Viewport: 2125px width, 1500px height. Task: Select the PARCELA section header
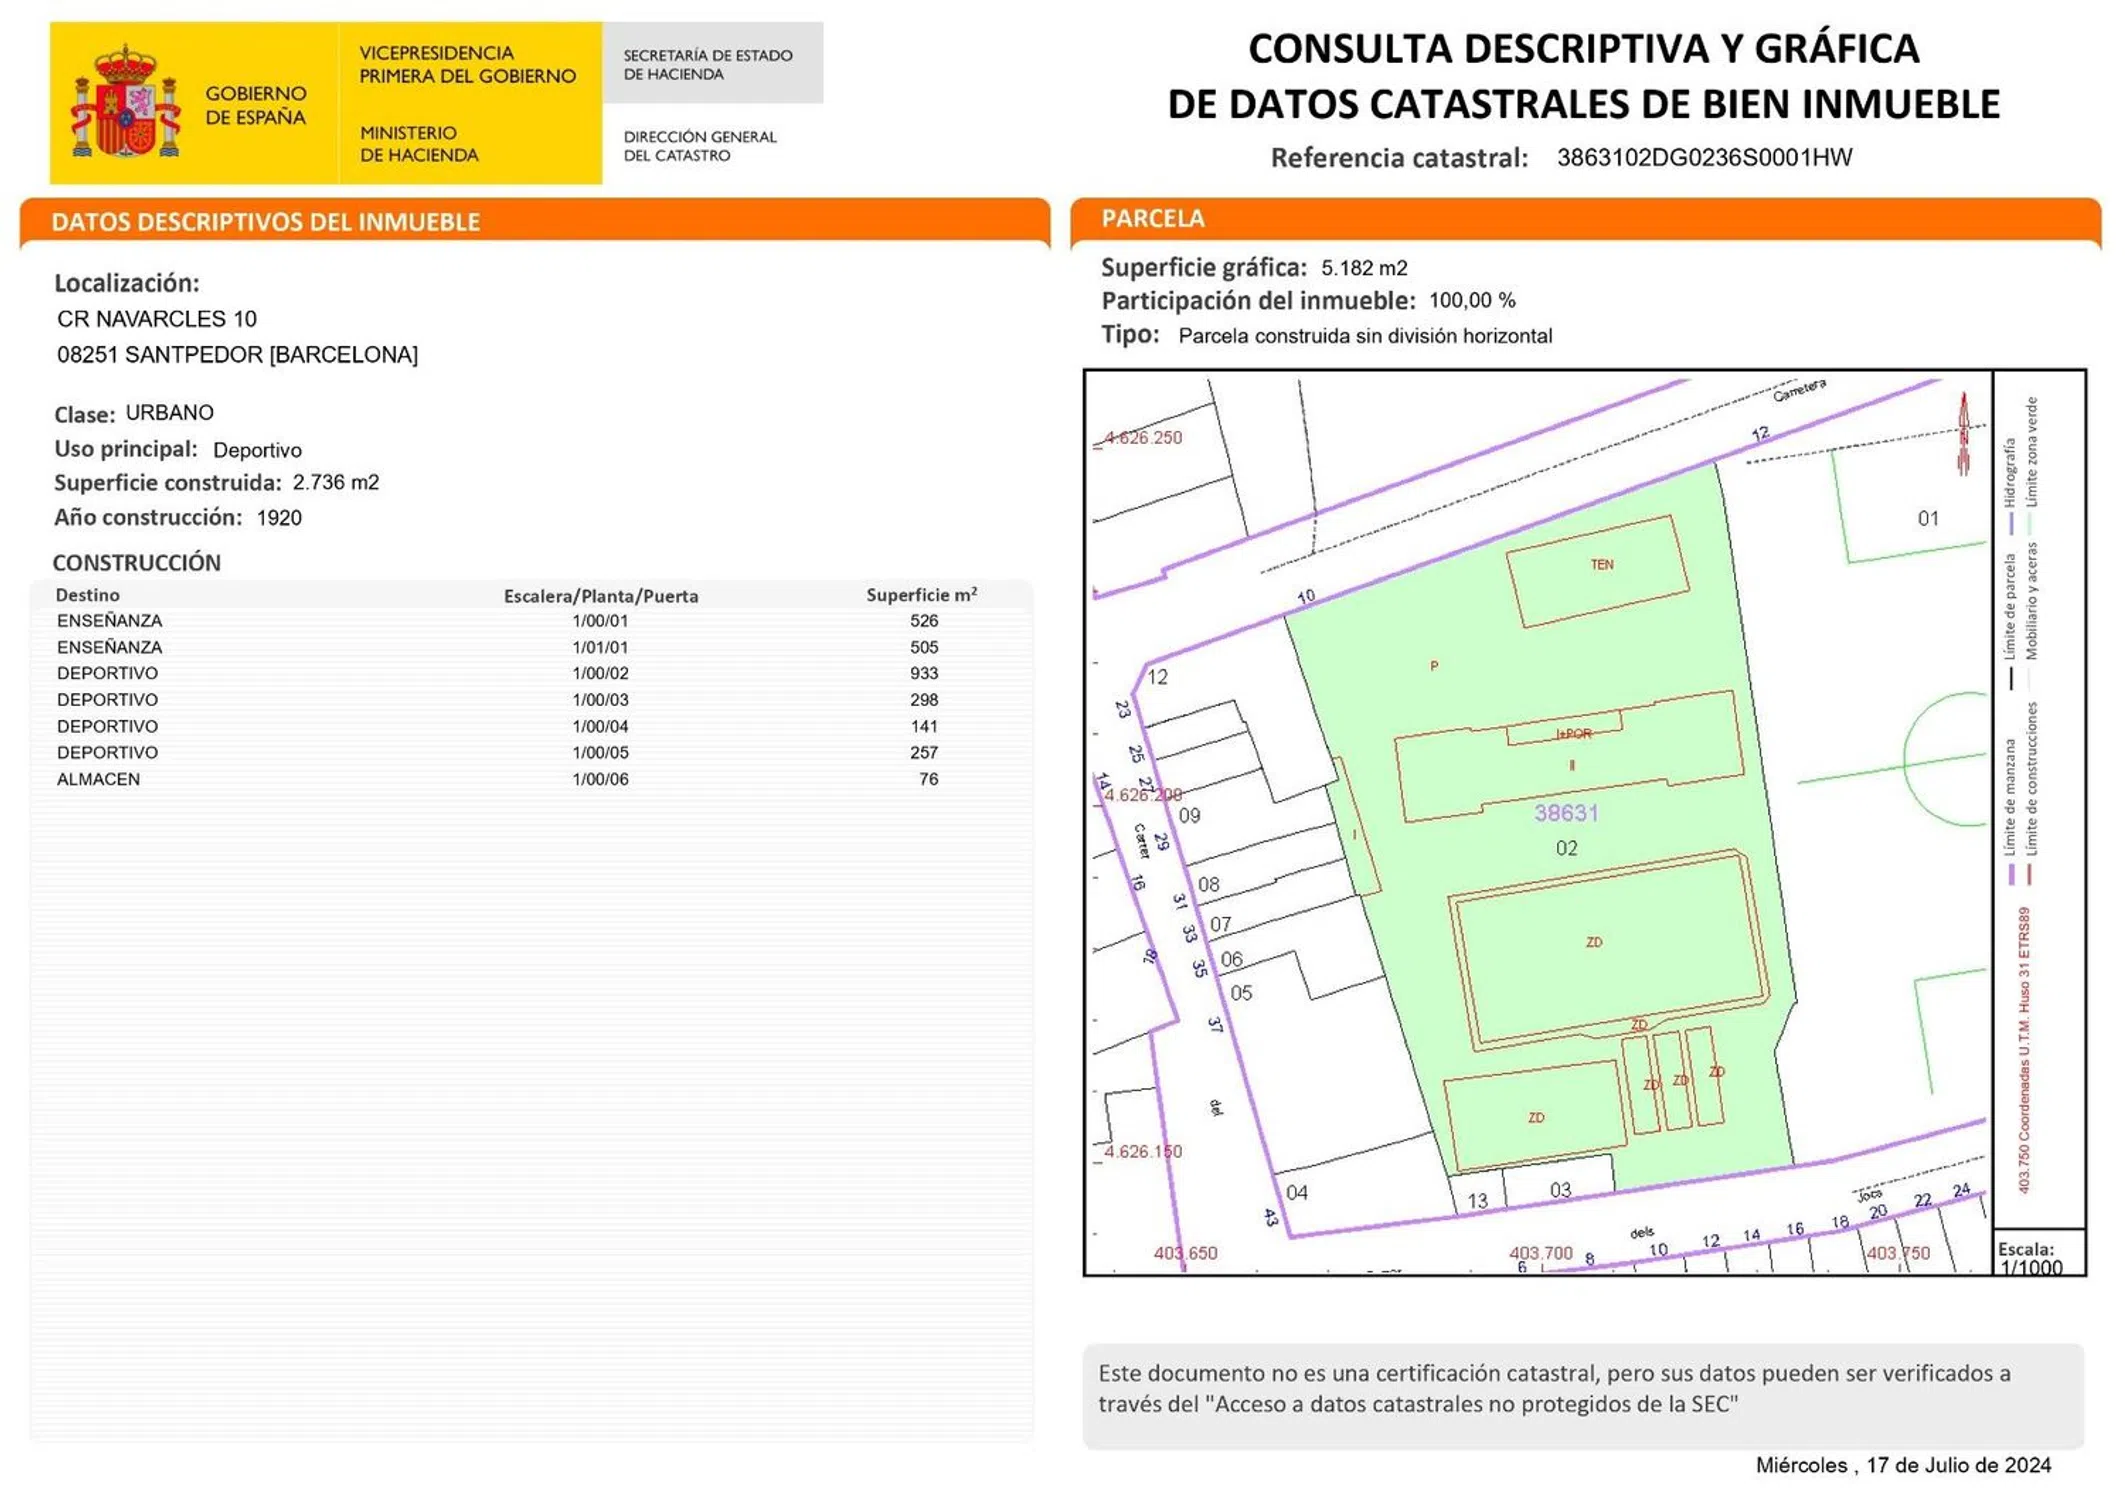coord(1153,219)
